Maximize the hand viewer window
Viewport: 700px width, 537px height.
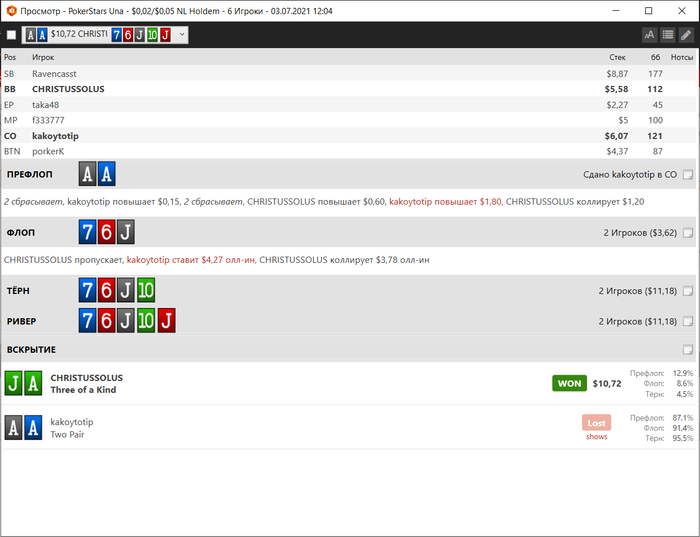click(649, 11)
